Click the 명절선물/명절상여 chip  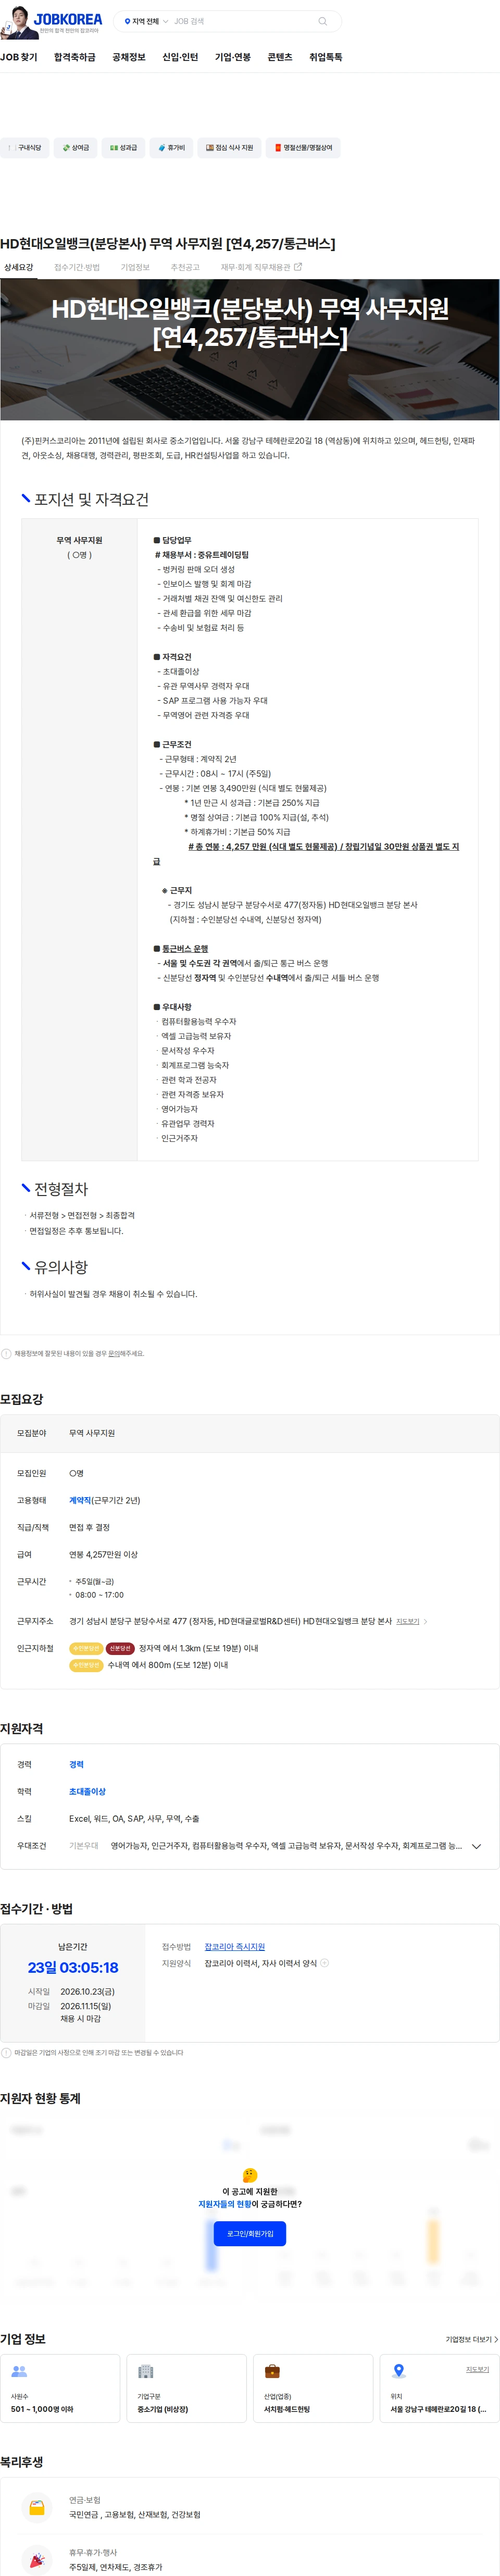click(303, 148)
